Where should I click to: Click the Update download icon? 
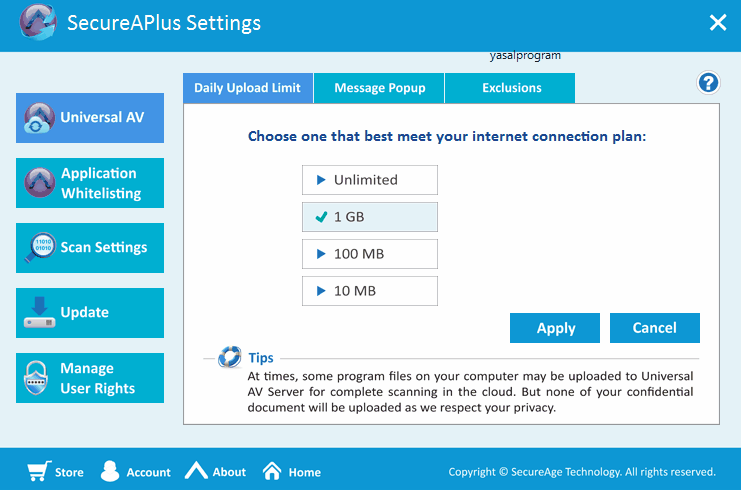pyautogui.click(x=39, y=313)
